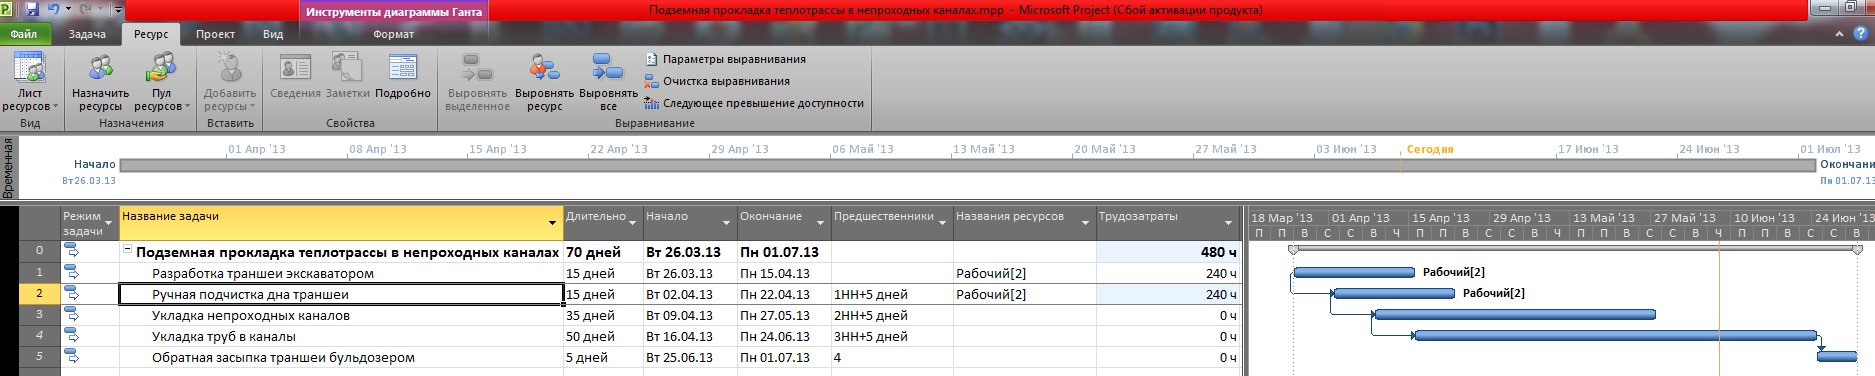Image resolution: width=1875 pixels, height=376 pixels.
Task: Click task mode icon in row 0
Action: coord(72,251)
